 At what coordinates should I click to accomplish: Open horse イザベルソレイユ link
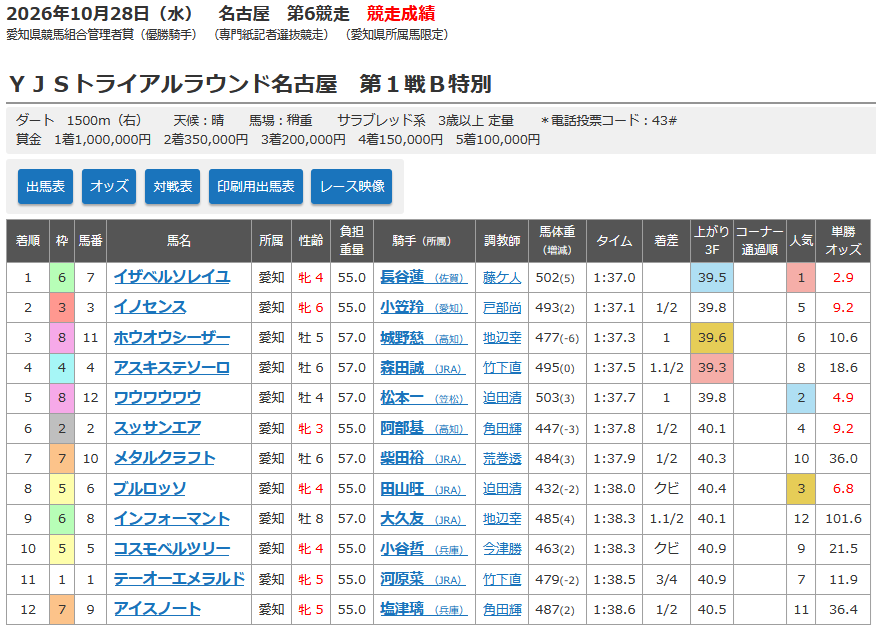coord(172,277)
